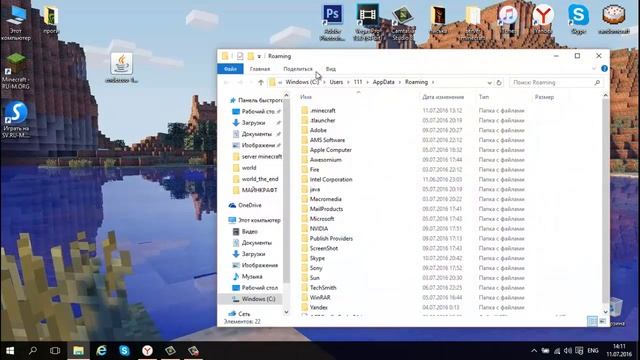Select the Java file on desktop

pos(122,68)
